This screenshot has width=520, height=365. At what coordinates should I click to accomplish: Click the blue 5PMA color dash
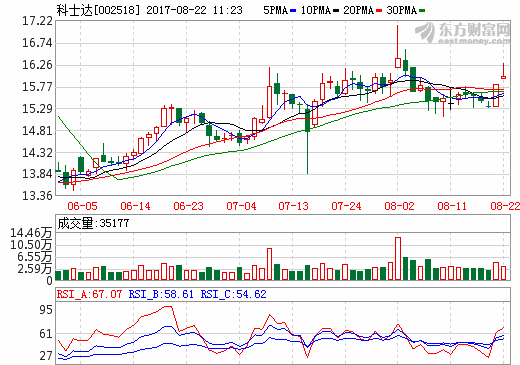tap(293, 11)
